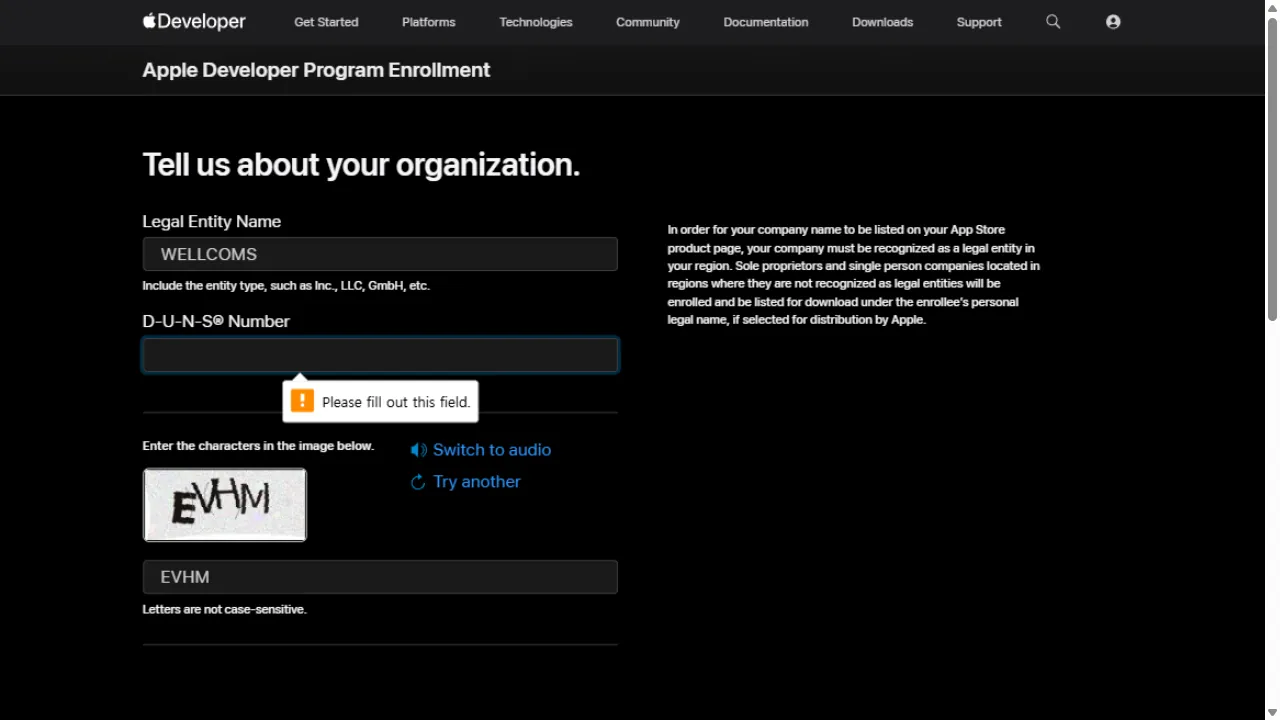Open the account profile icon
The image size is (1280, 720).
click(x=1113, y=21)
